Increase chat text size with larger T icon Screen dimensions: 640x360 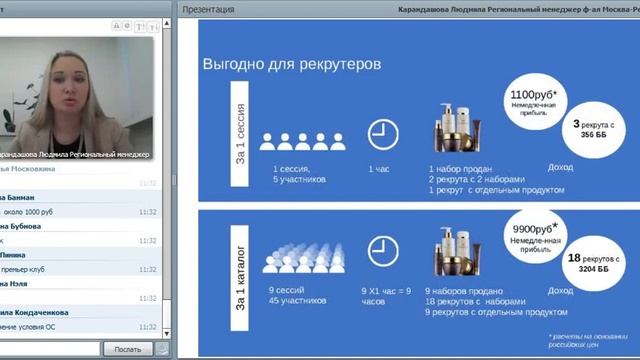pos(140,27)
